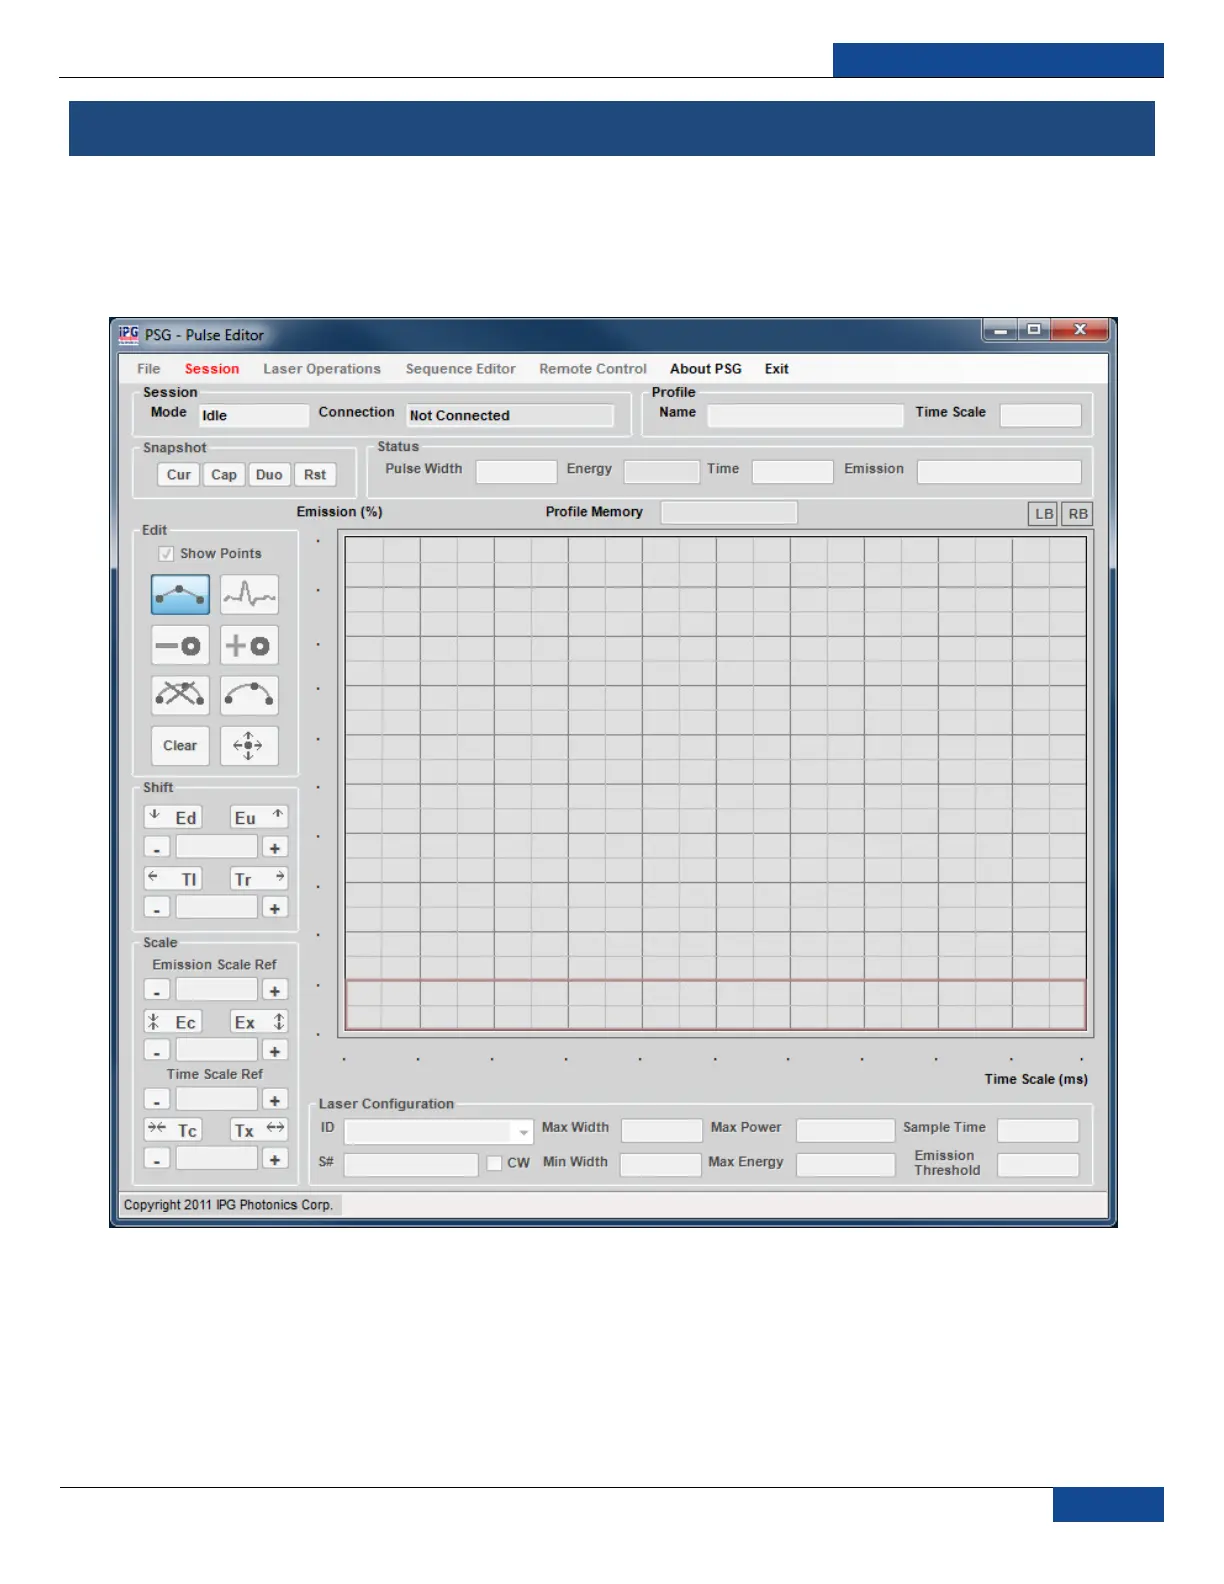Click the minus stepper below the Ec button
This screenshot has height=1584, width=1224.
[x=157, y=1051]
